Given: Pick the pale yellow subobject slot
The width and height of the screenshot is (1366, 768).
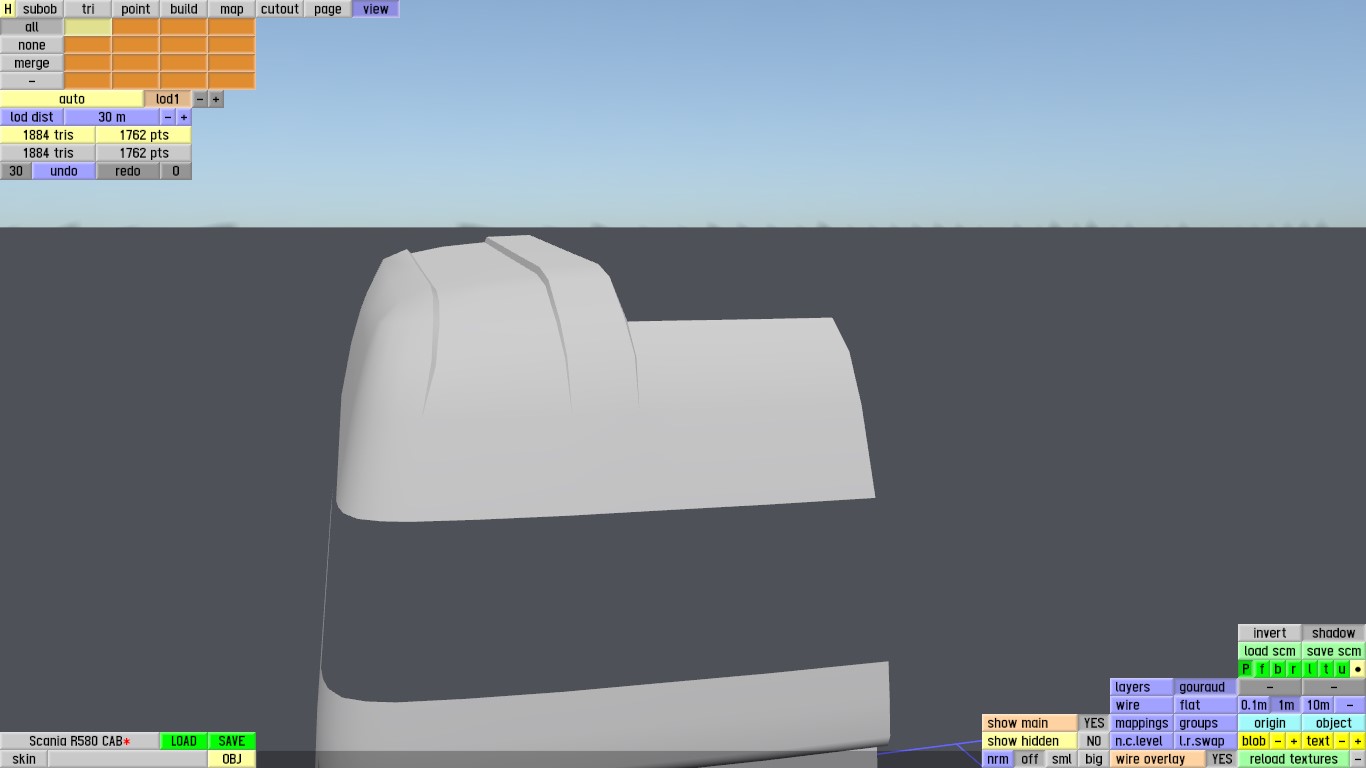Looking at the screenshot, I should point(88,27).
